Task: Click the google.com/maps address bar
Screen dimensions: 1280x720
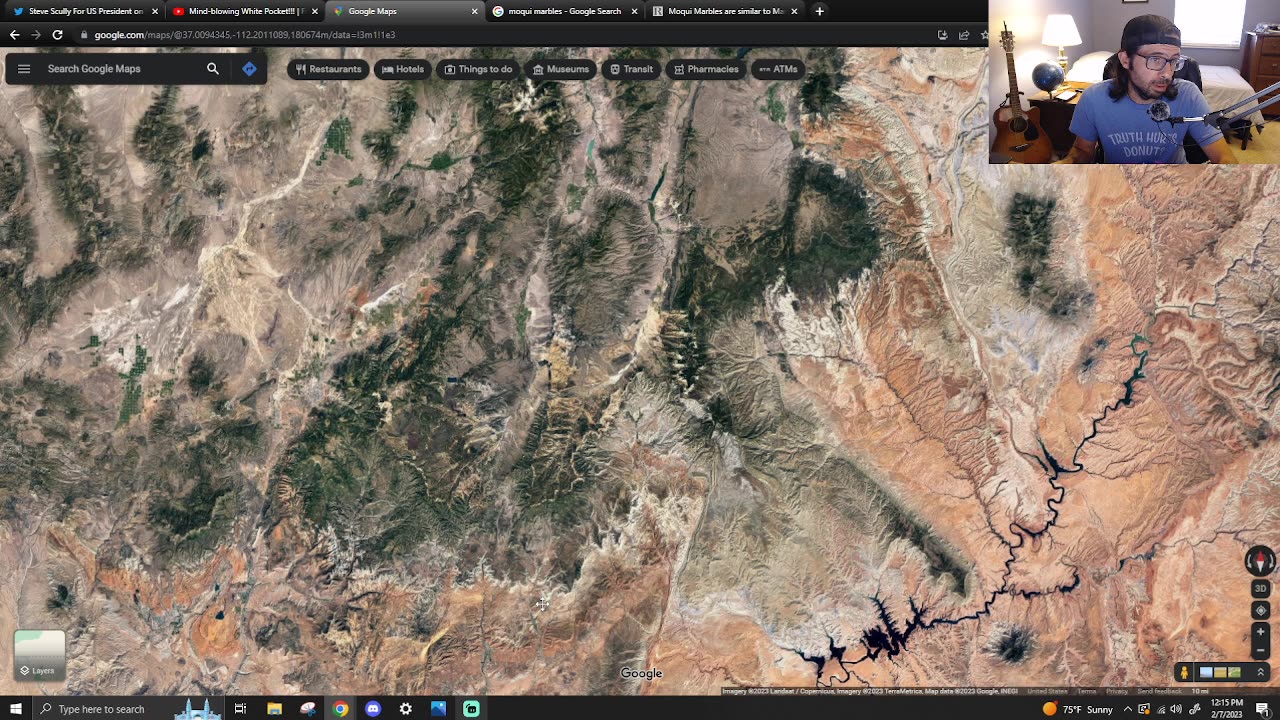Action: [x=500, y=35]
